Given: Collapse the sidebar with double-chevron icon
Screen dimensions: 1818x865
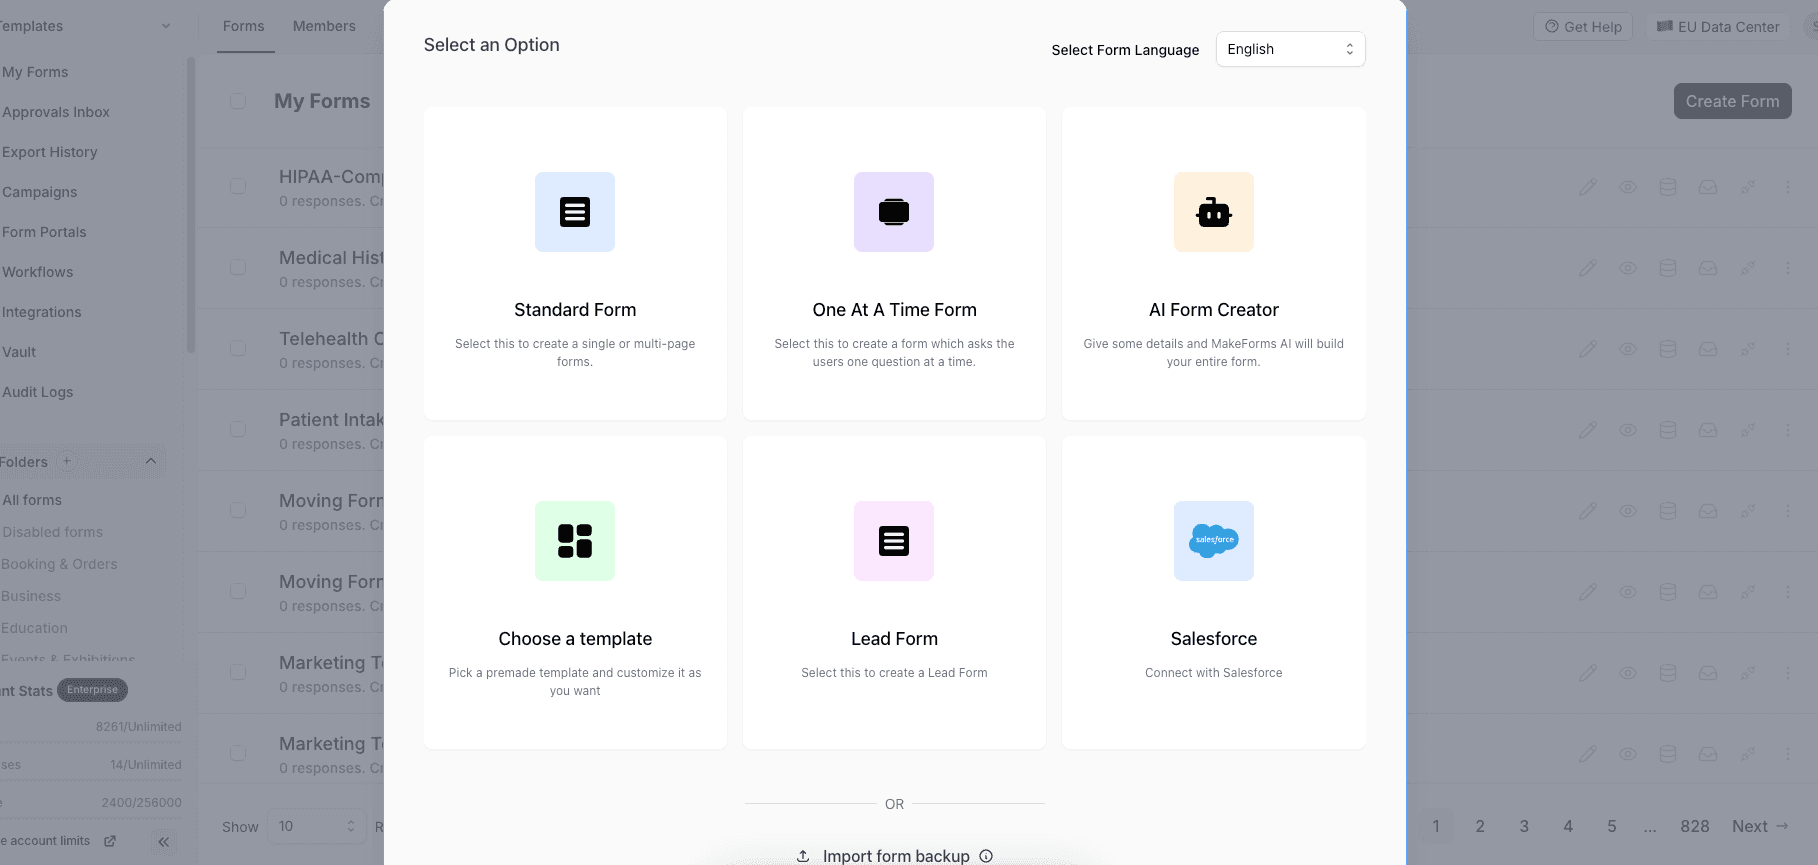Looking at the screenshot, I should pos(164,842).
